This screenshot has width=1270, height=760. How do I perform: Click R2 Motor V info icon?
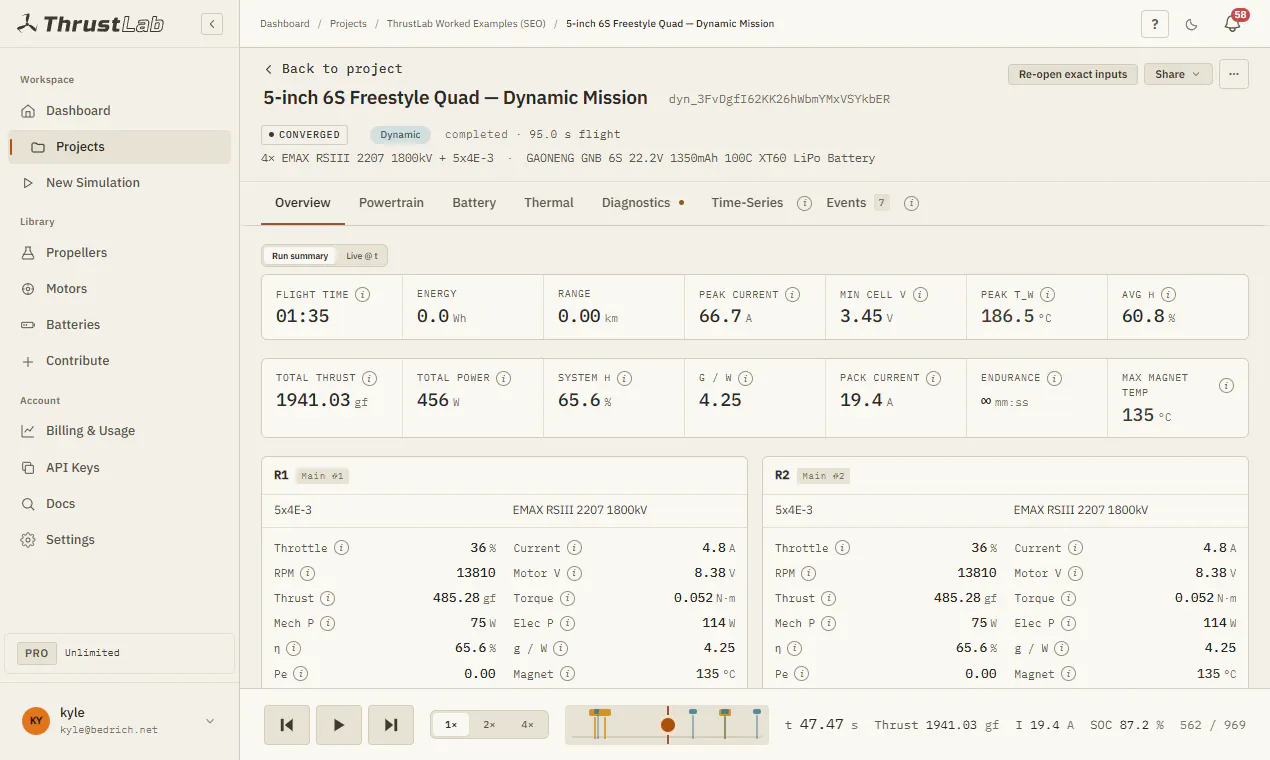(x=1075, y=573)
